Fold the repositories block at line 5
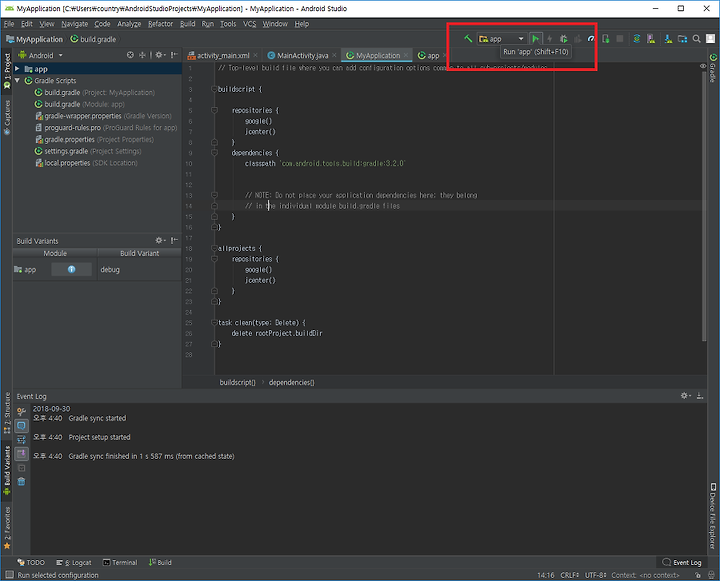This screenshot has width=720, height=581. (x=214, y=110)
